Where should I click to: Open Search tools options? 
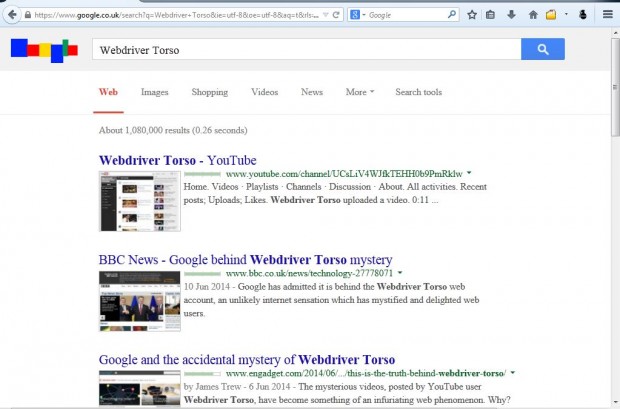point(418,92)
